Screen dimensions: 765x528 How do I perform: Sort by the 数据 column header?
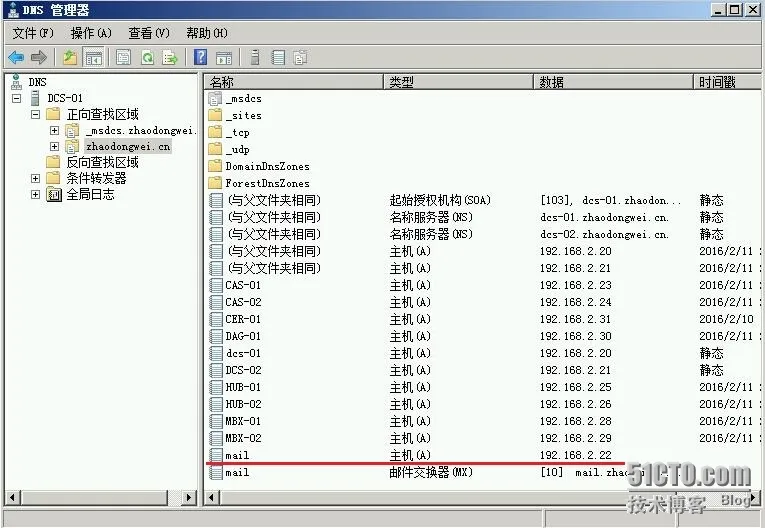tap(613, 81)
